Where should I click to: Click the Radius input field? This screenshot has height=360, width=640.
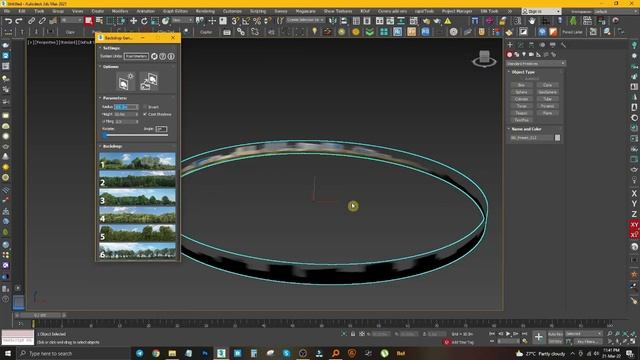126,107
